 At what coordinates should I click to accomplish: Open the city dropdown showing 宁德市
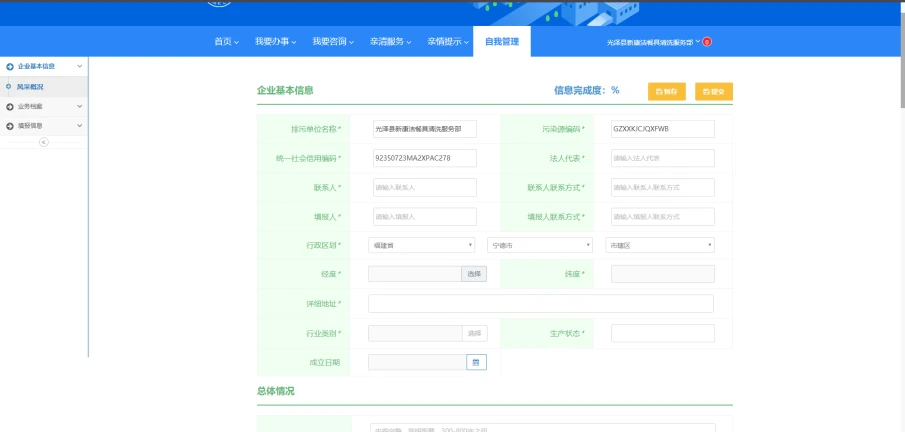coord(540,245)
